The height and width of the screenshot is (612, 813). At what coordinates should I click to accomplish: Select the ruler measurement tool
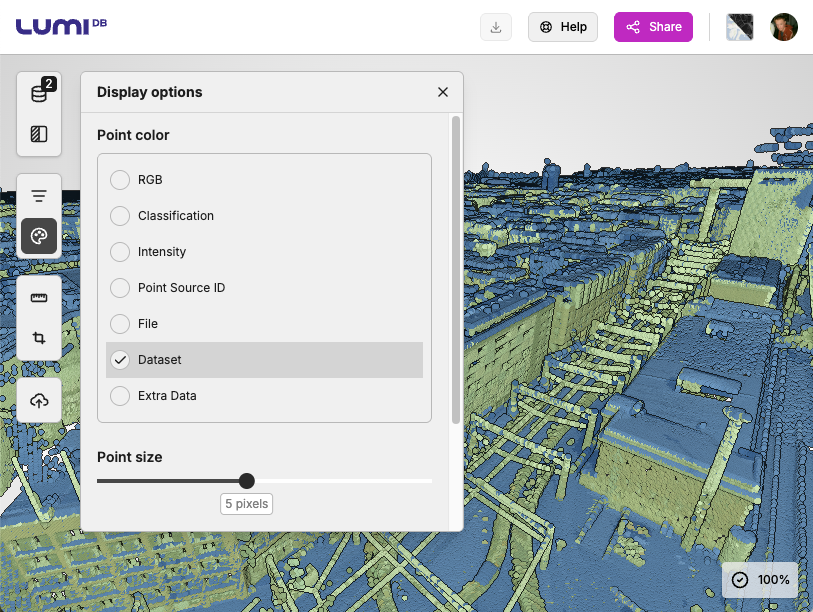(x=39, y=298)
